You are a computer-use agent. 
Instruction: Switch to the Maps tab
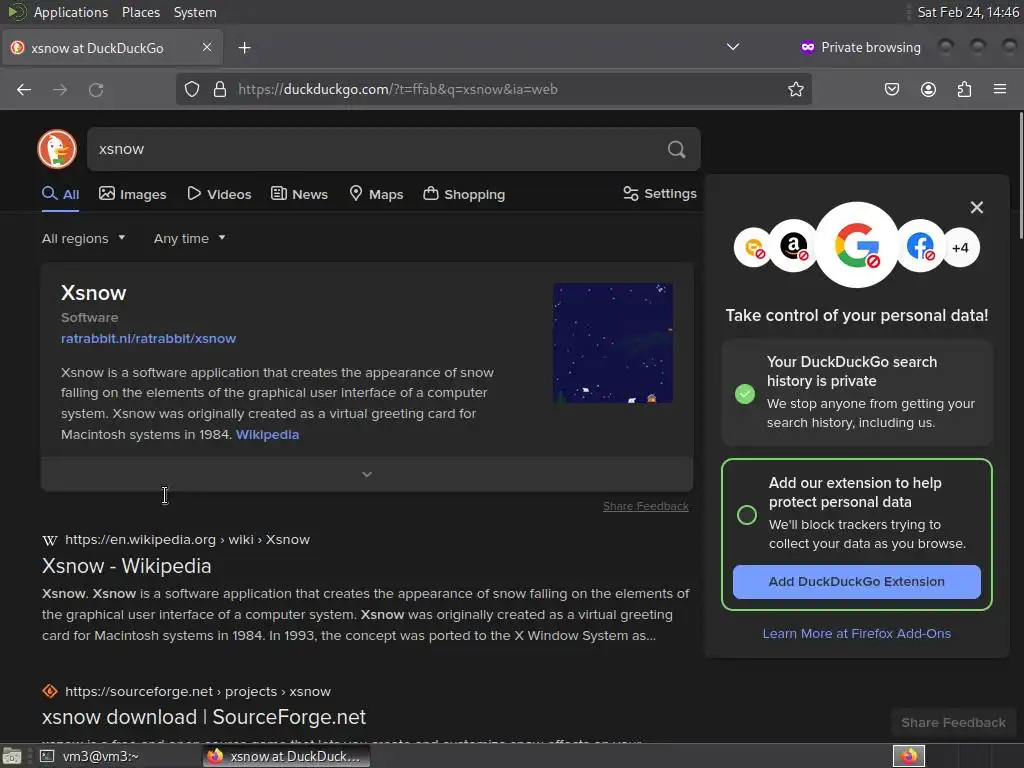point(376,194)
